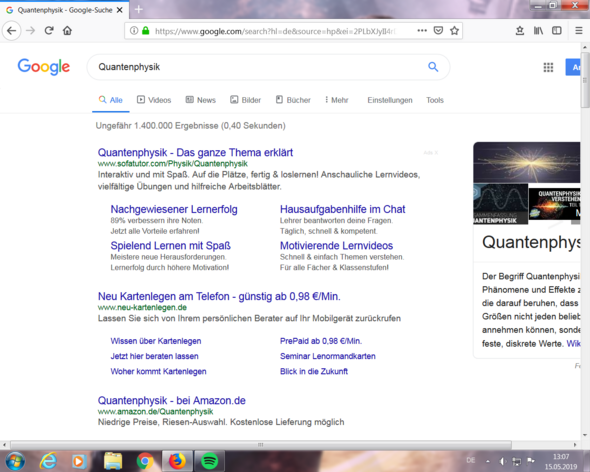Open the Einstellungen dropdown
The height and width of the screenshot is (472, 590).
(x=390, y=100)
